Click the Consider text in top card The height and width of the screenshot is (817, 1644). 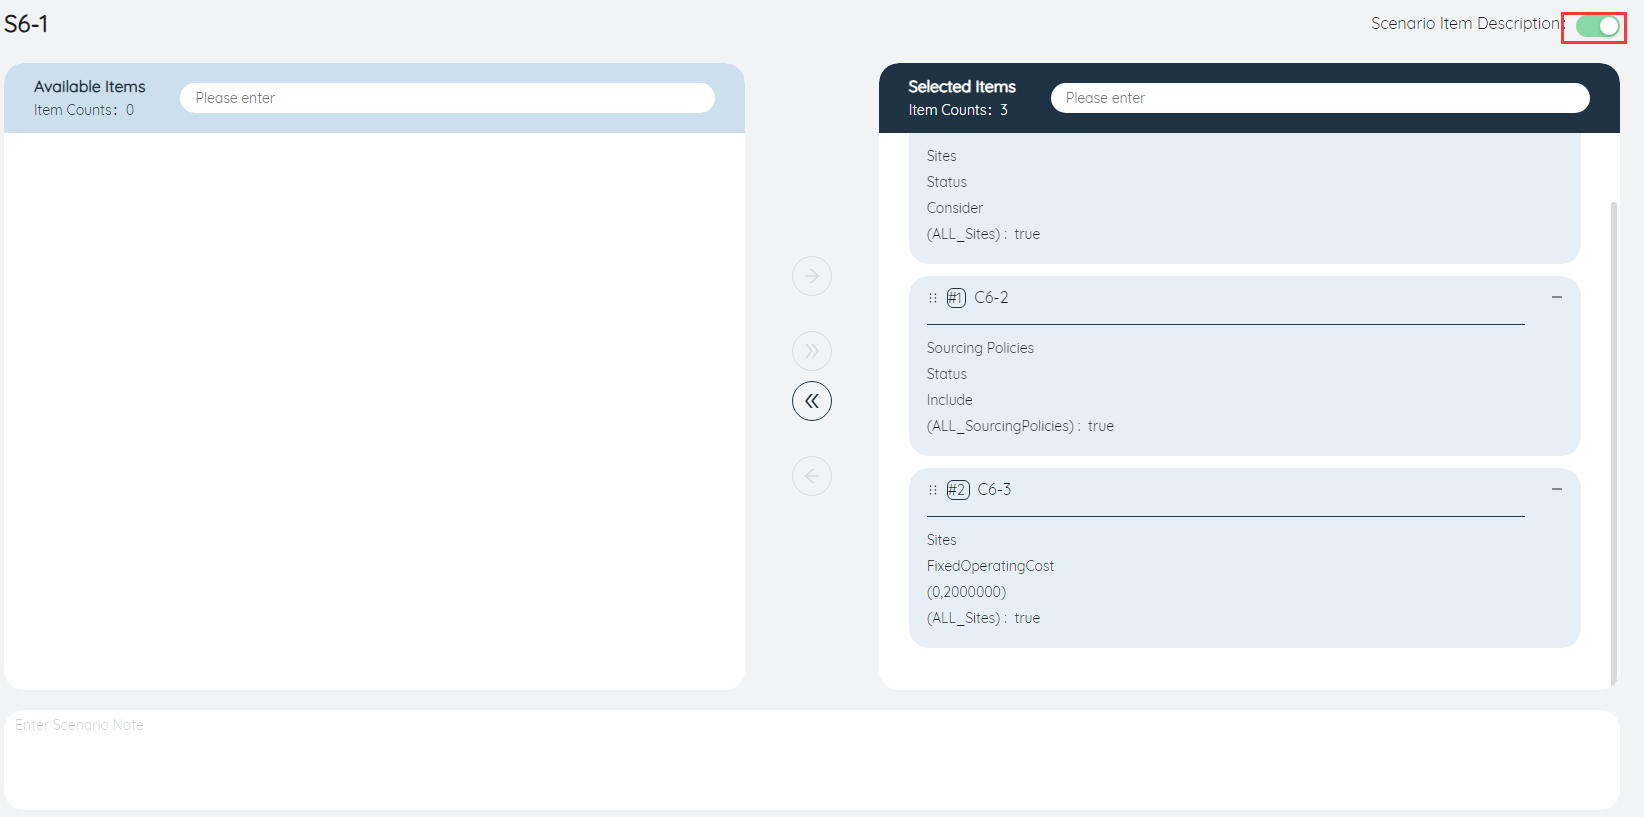(x=955, y=208)
